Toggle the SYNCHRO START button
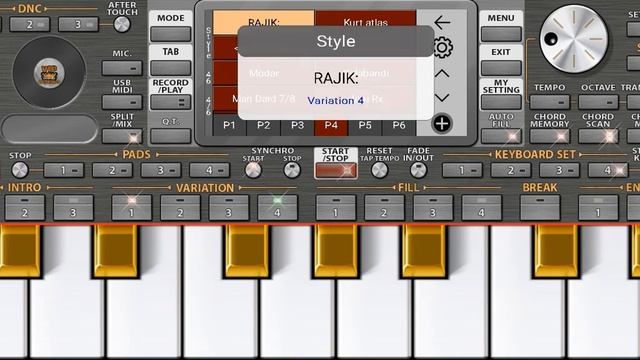 point(253,170)
